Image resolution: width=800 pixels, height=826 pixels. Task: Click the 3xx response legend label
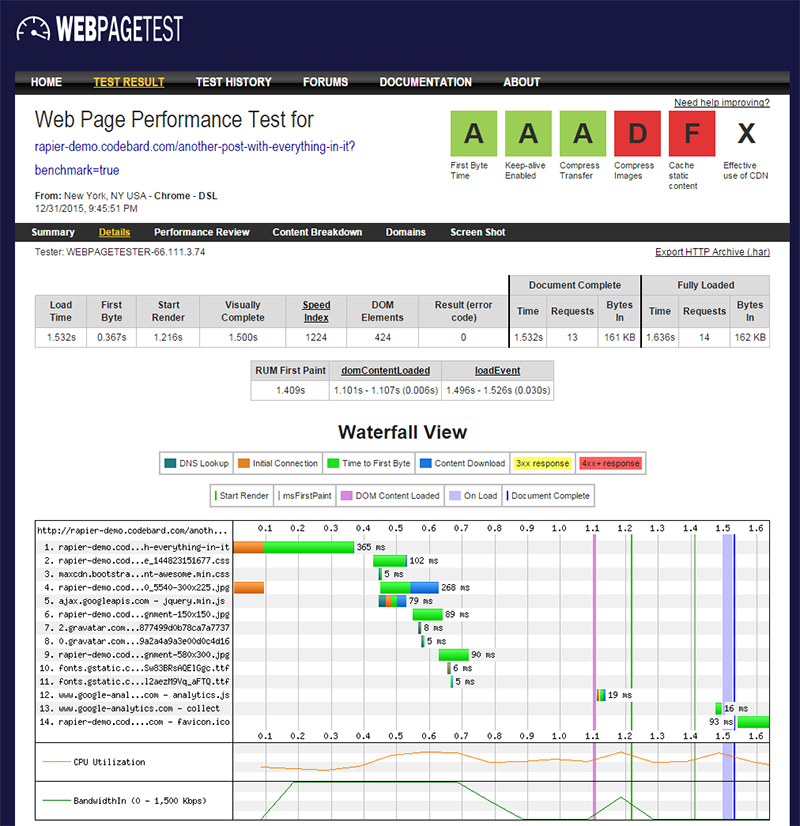[x=542, y=464]
